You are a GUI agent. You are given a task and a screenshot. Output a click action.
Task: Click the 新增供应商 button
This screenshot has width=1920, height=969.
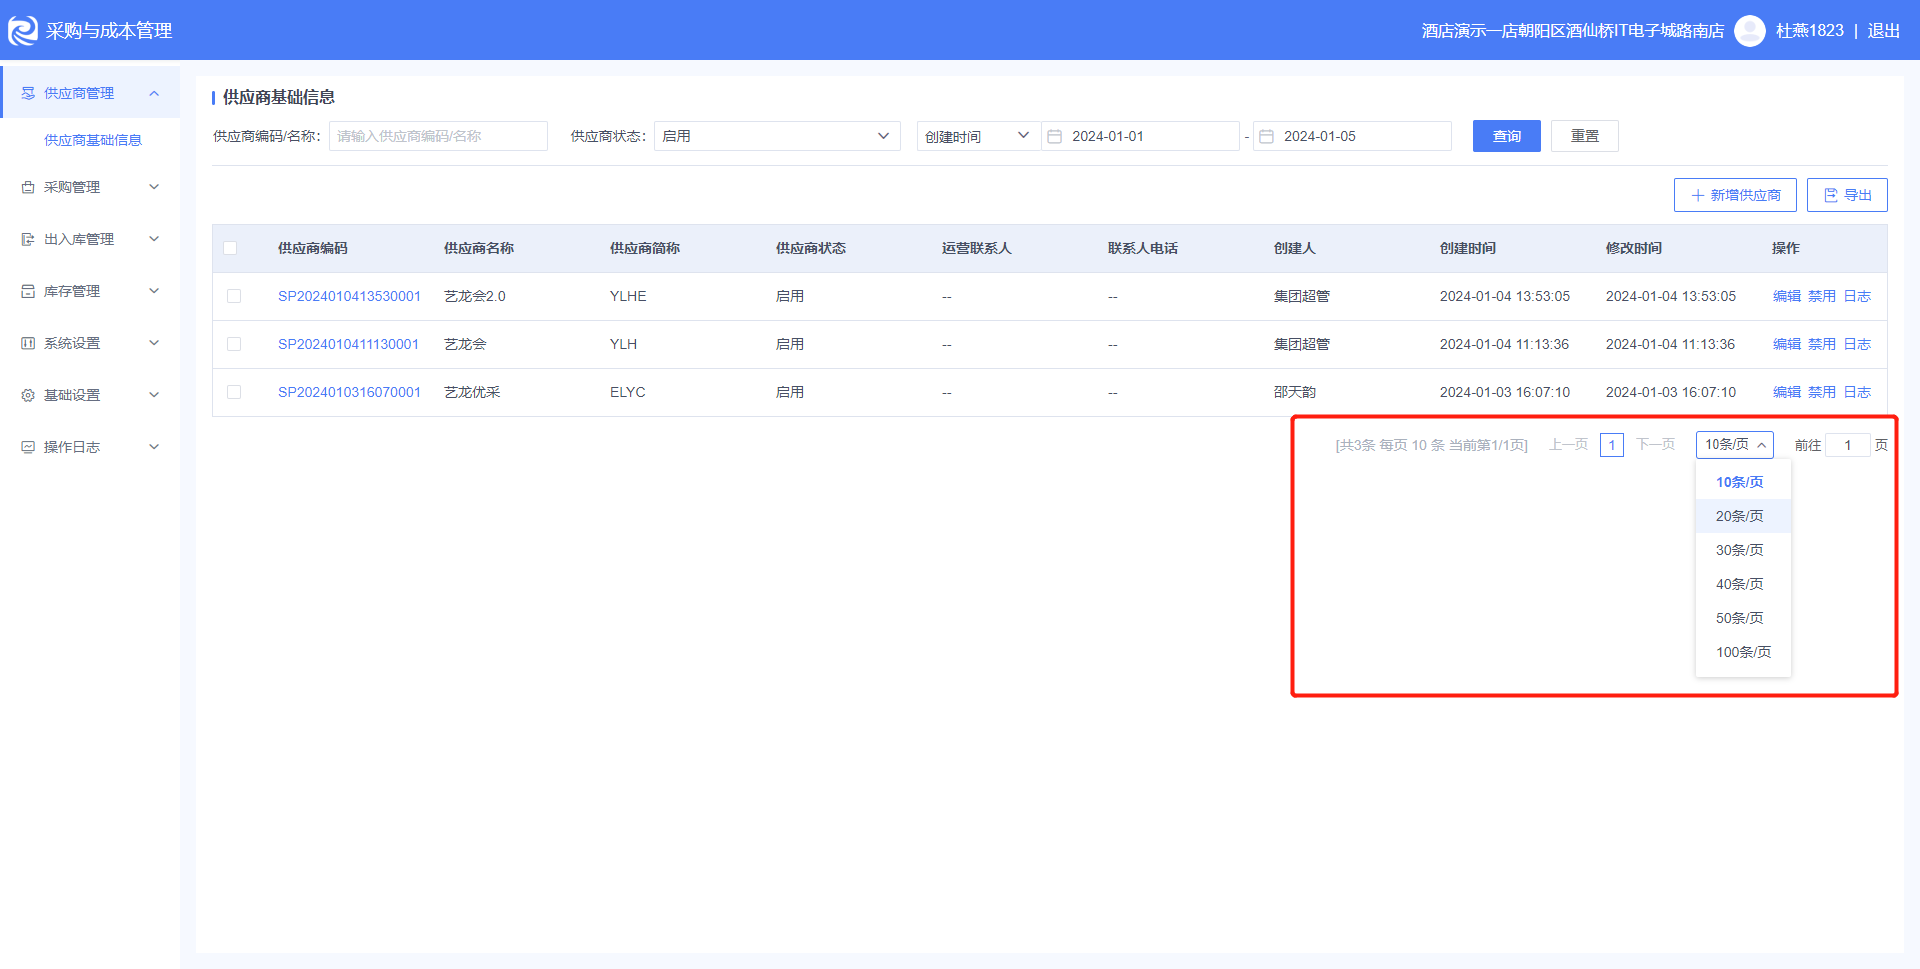(x=1735, y=195)
